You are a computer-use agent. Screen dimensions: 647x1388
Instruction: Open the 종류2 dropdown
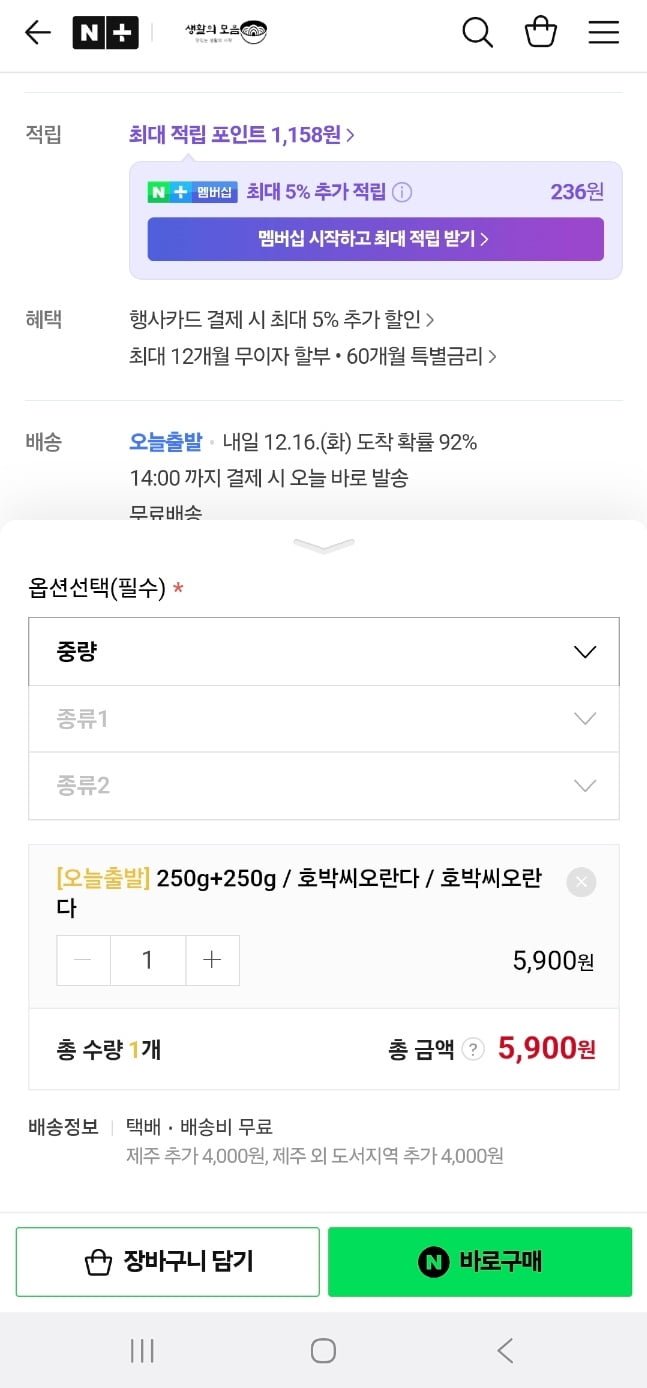(324, 786)
